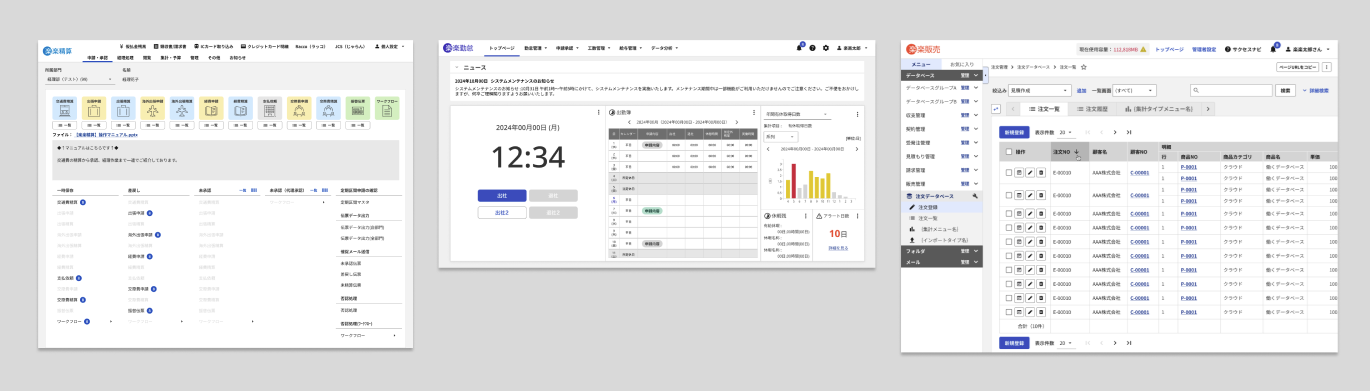Toggle select-all checkbox in 操作 header

tap(1009, 152)
